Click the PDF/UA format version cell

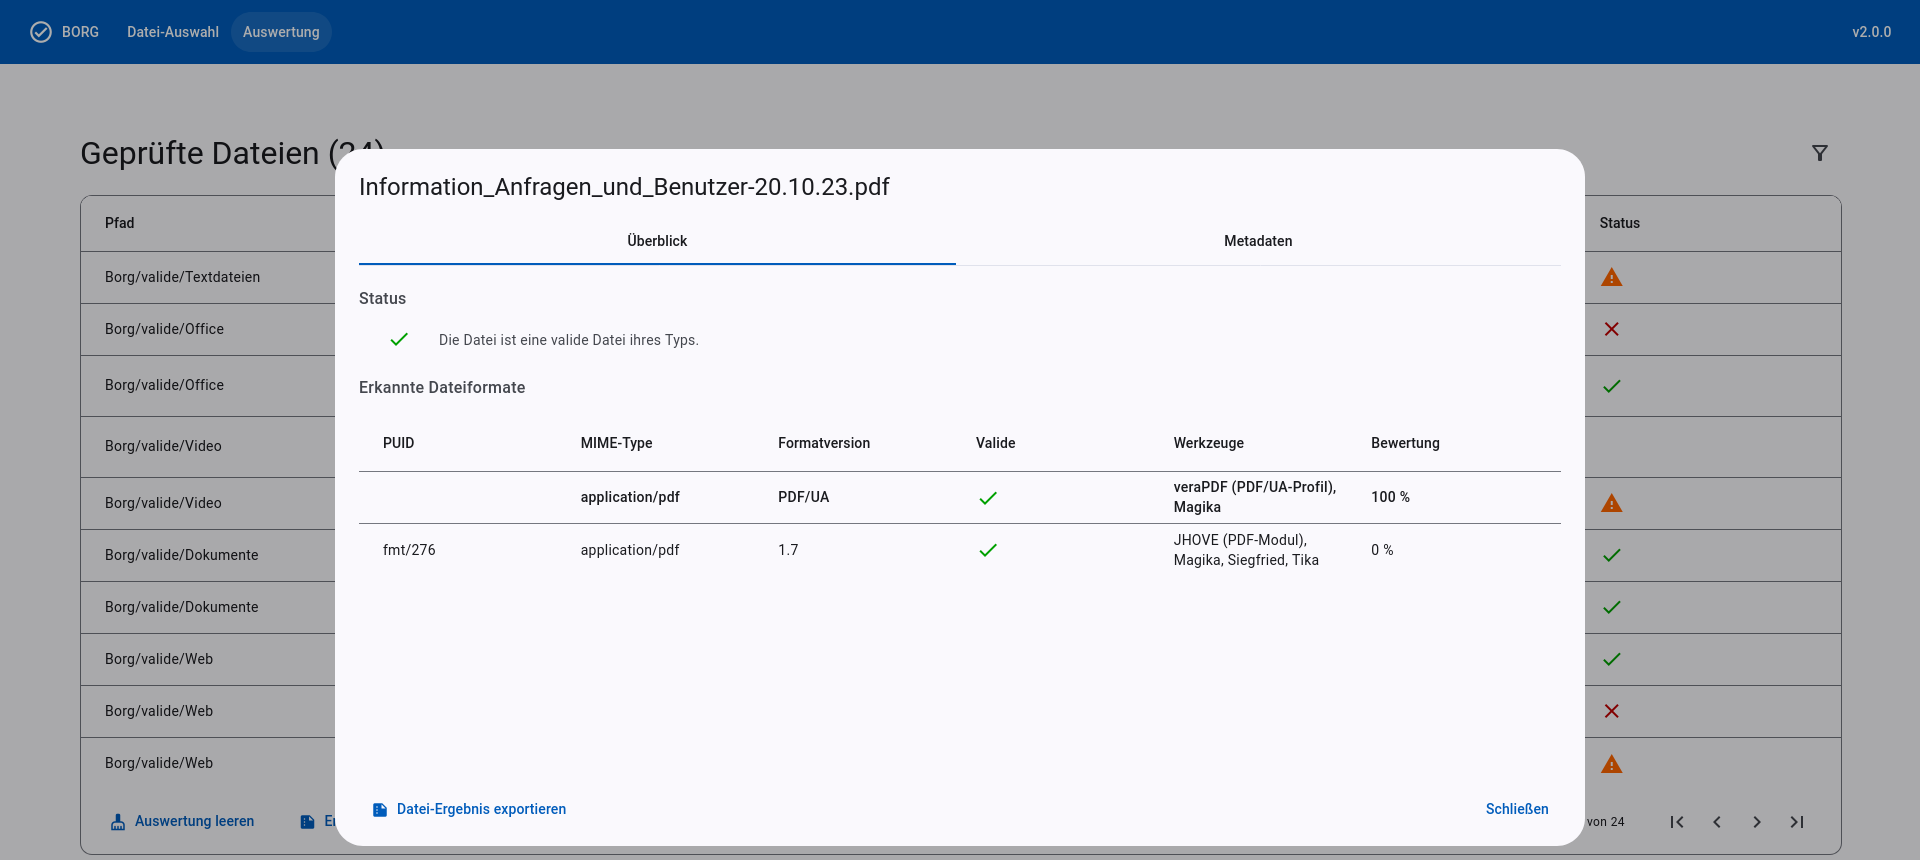[803, 497]
